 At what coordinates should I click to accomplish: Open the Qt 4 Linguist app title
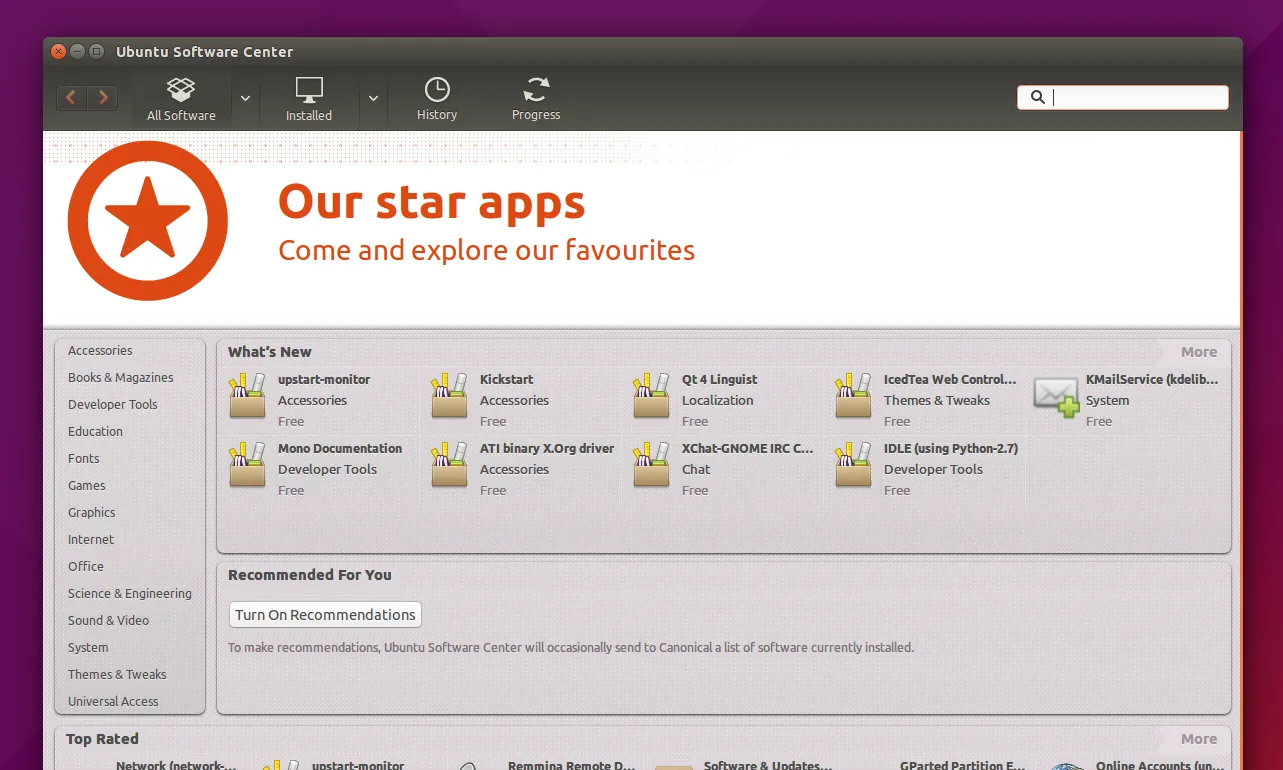[720, 380]
